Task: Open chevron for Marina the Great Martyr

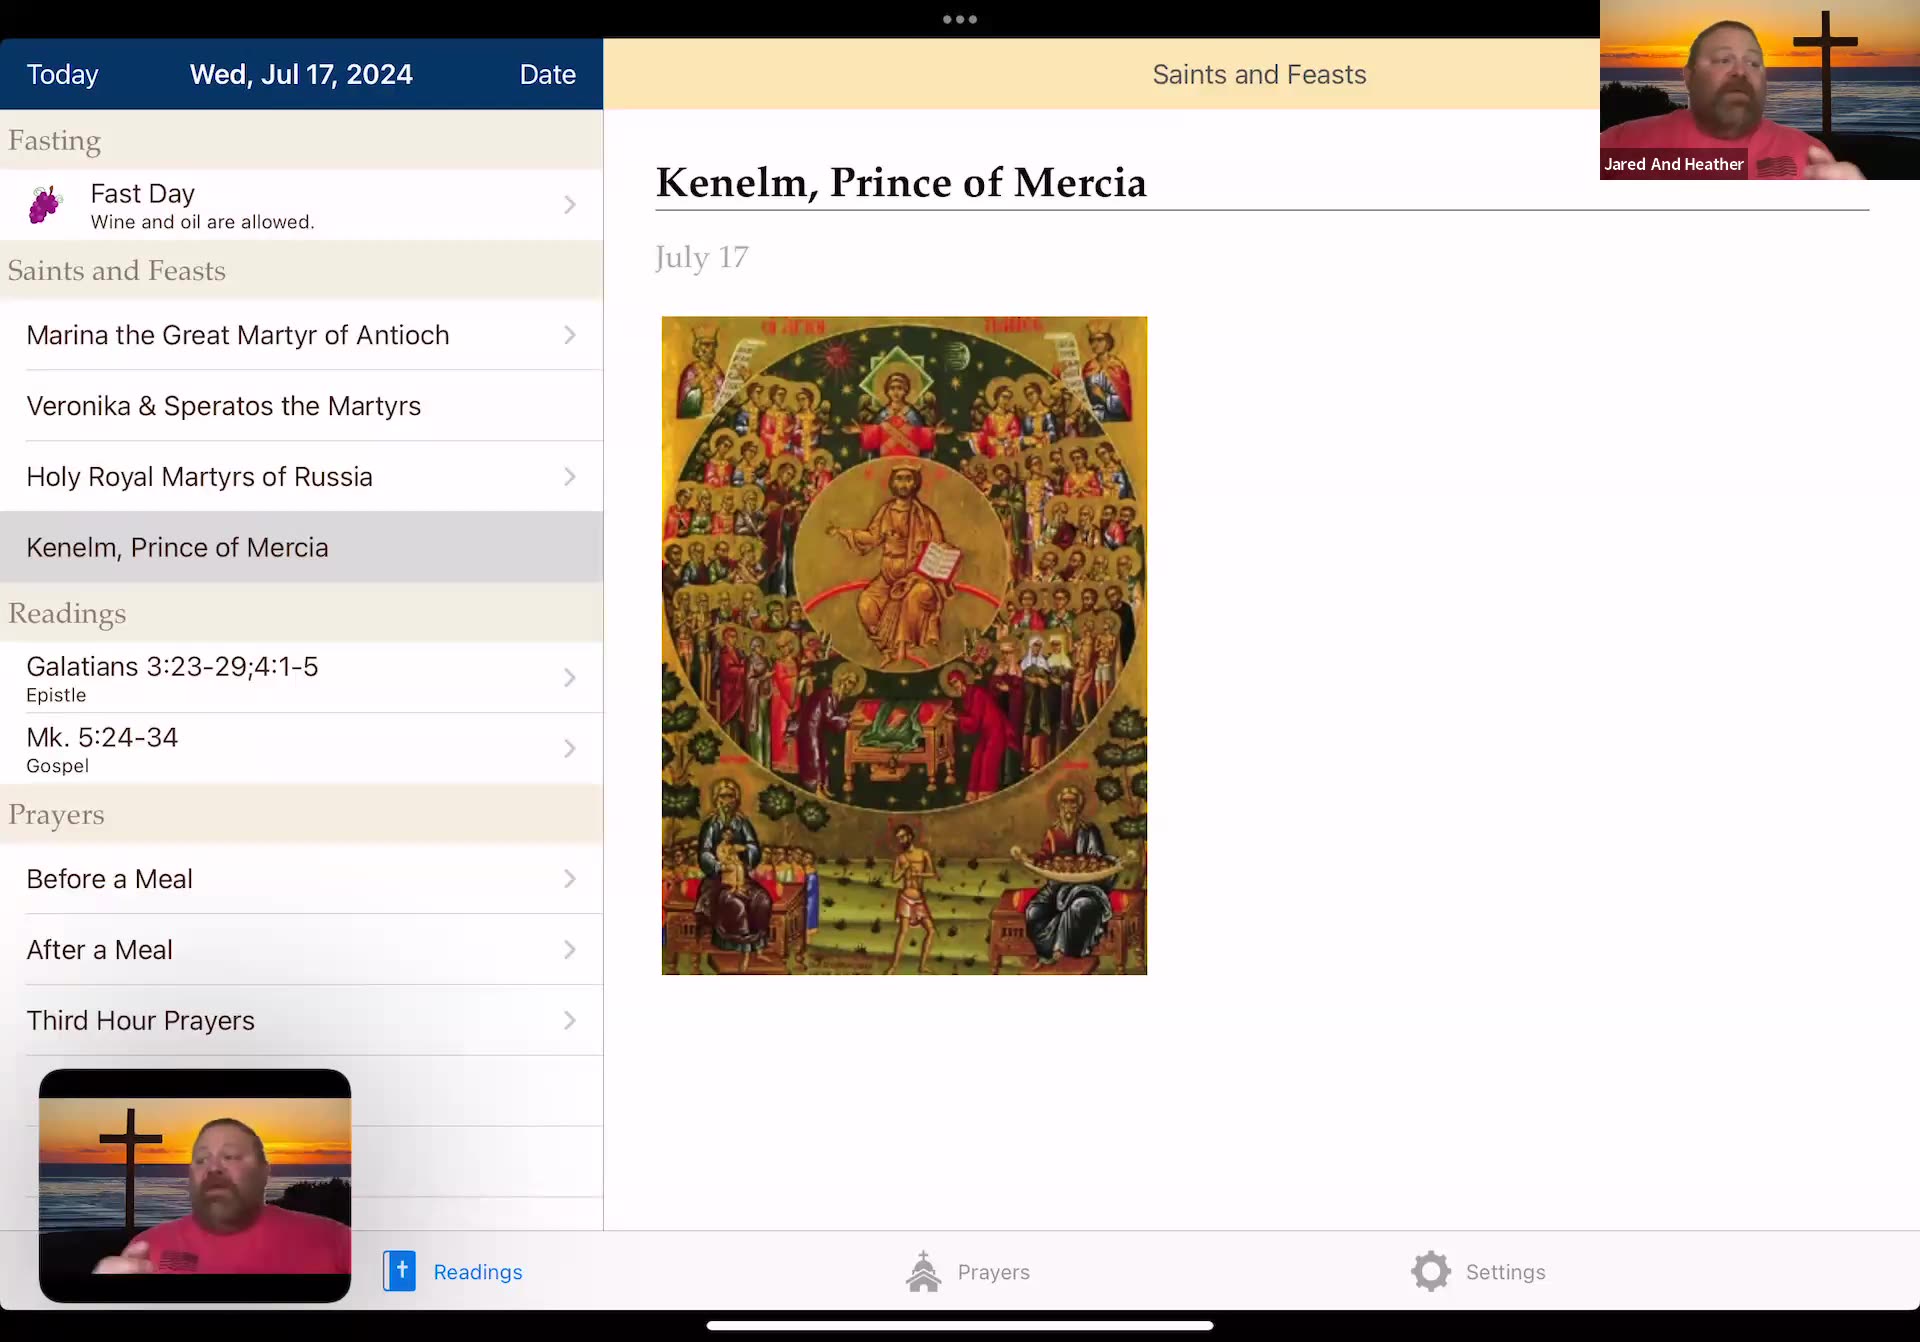Action: 569,335
